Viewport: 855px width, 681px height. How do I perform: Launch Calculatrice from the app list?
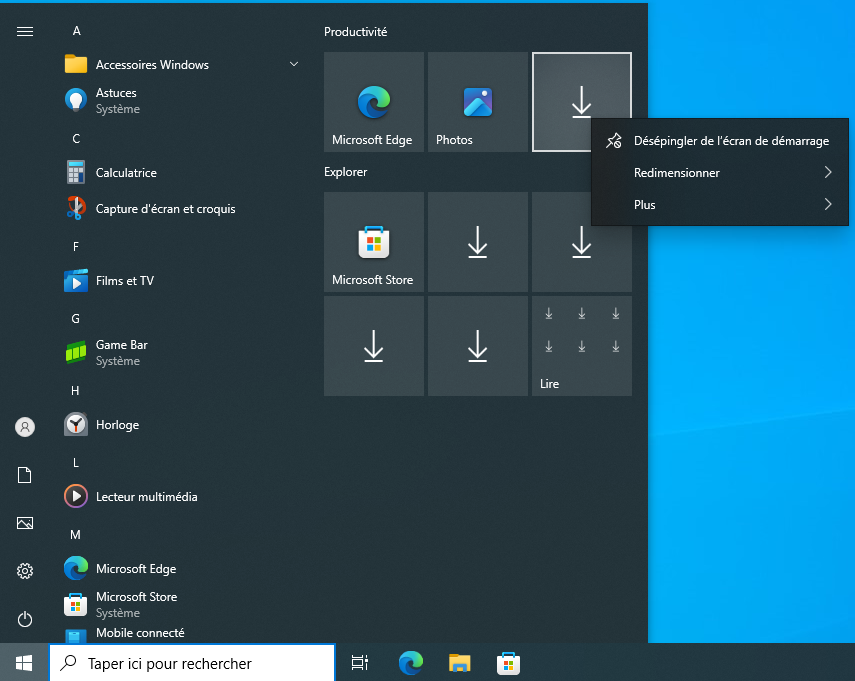(x=181, y=173)
